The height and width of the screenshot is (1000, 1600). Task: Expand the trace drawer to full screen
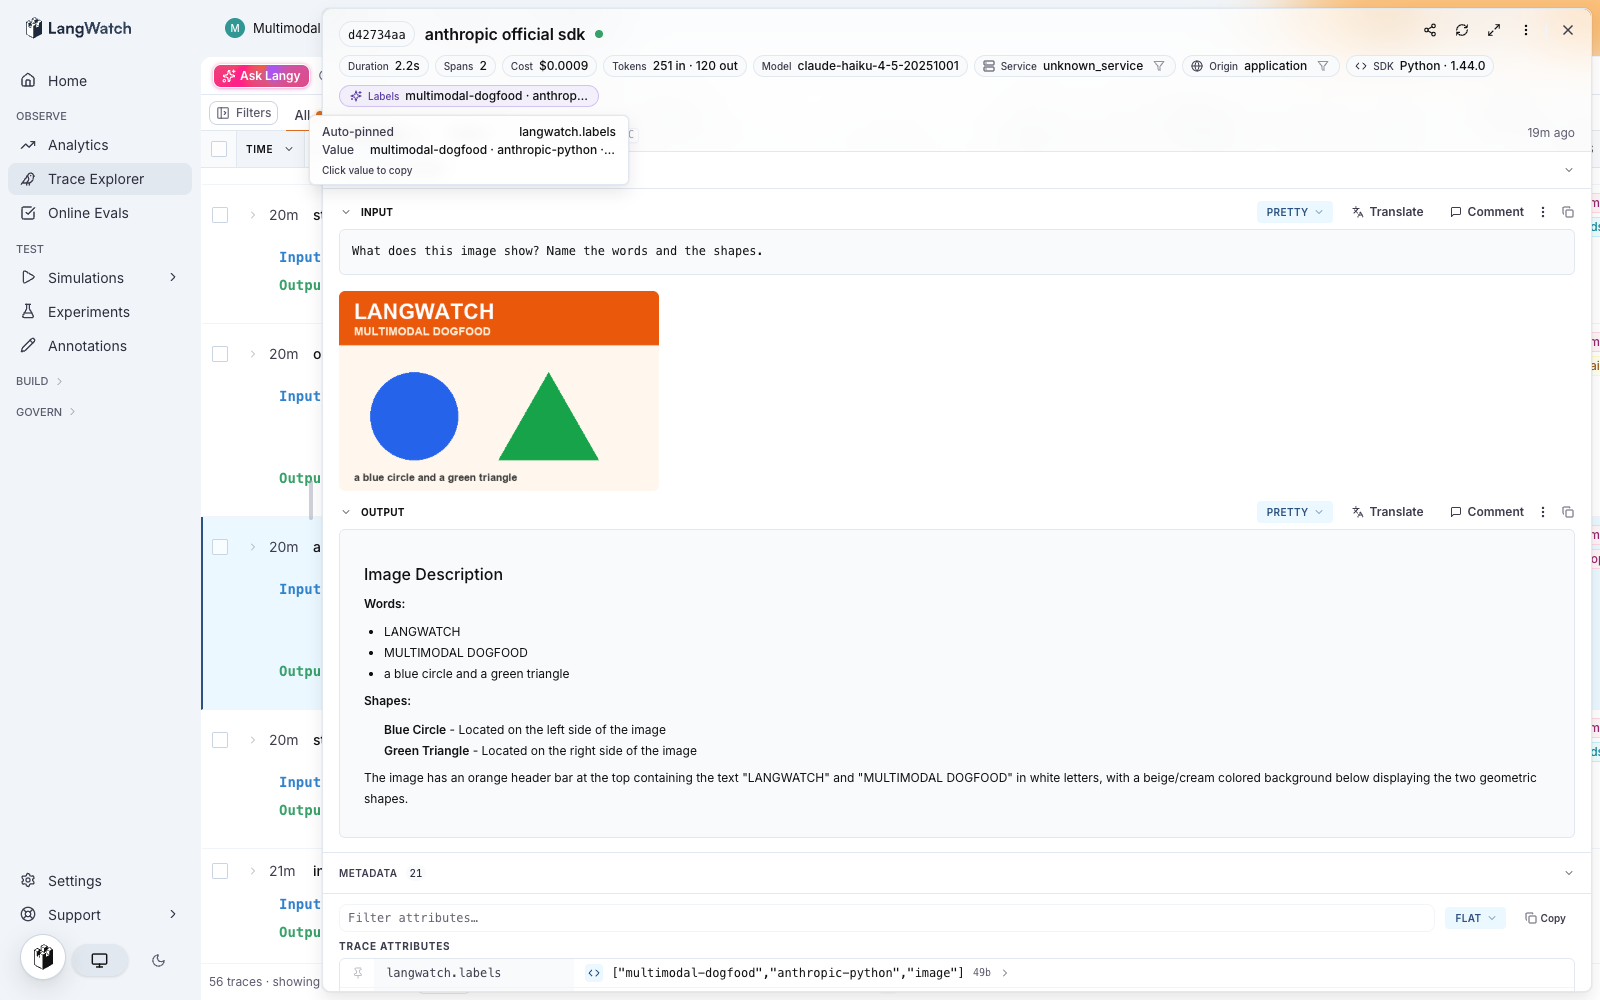click(x=1494, y=30)
